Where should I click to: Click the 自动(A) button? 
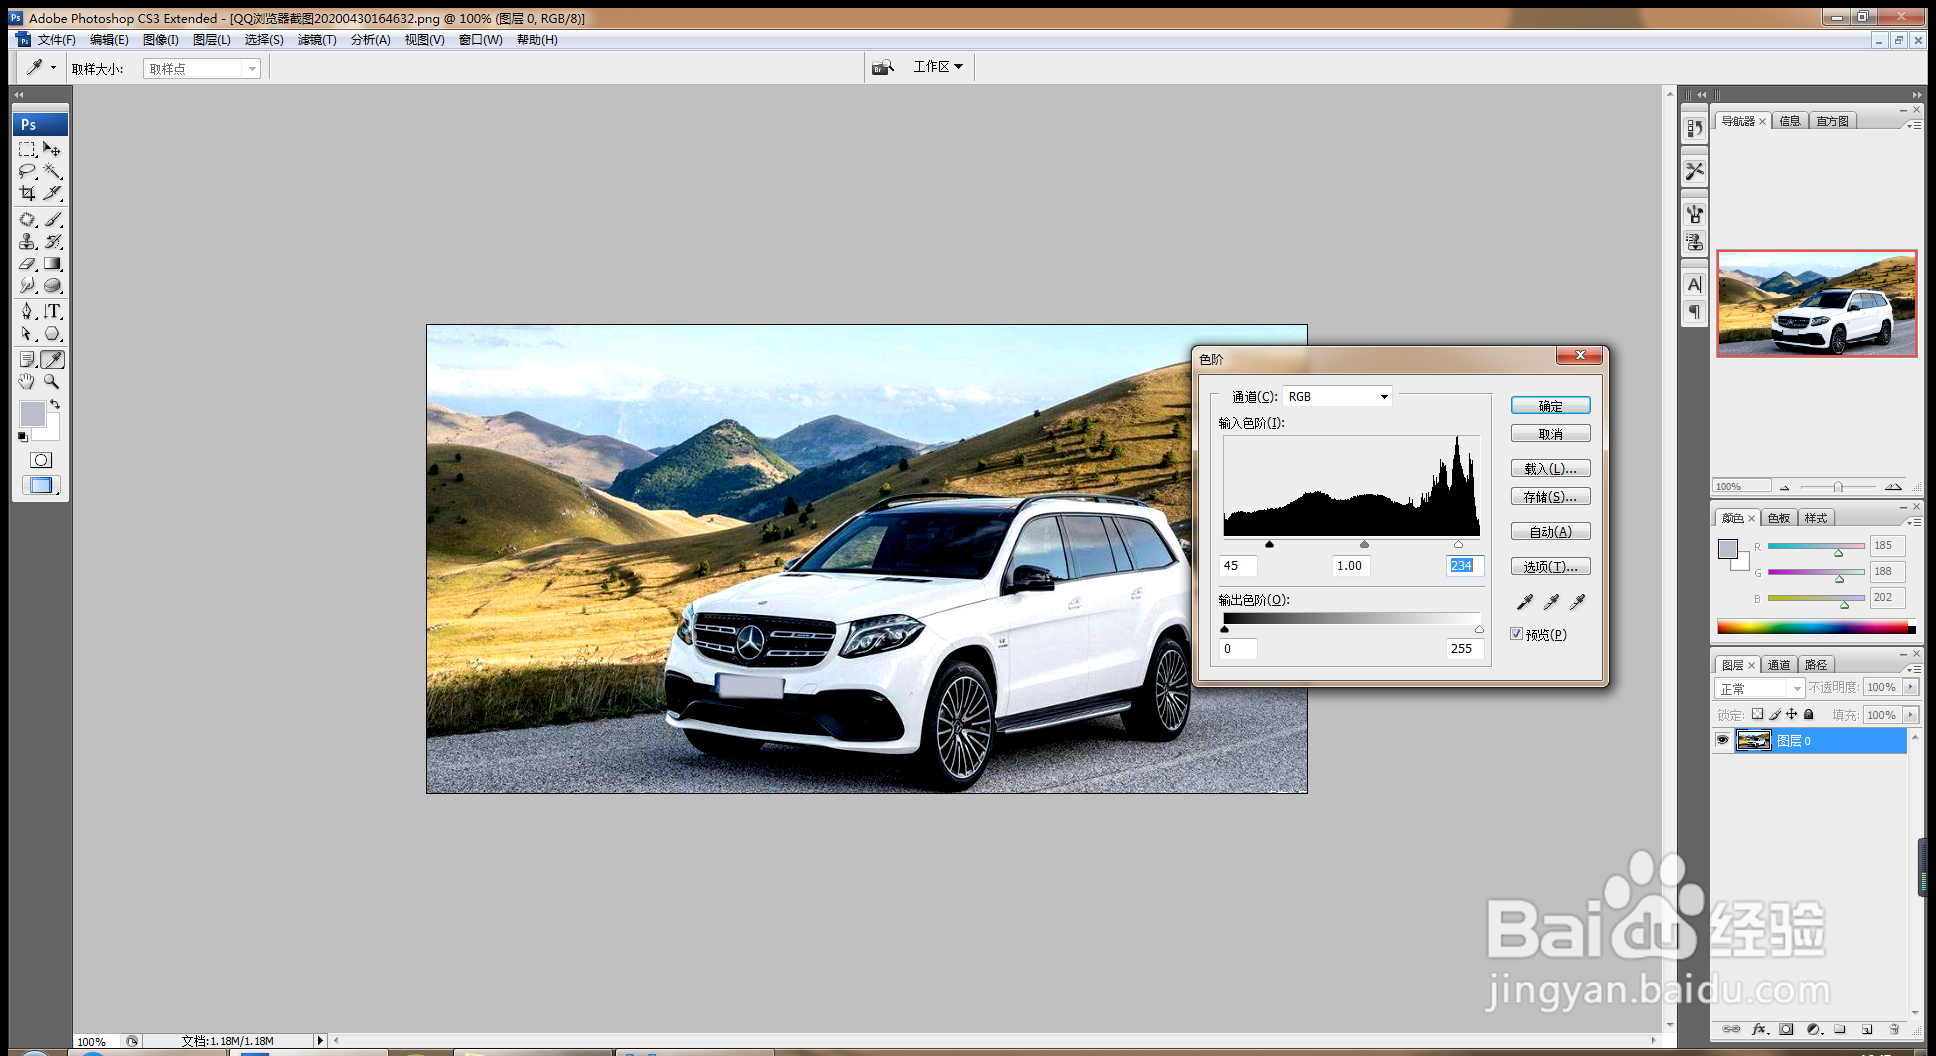pos(1550,531)
